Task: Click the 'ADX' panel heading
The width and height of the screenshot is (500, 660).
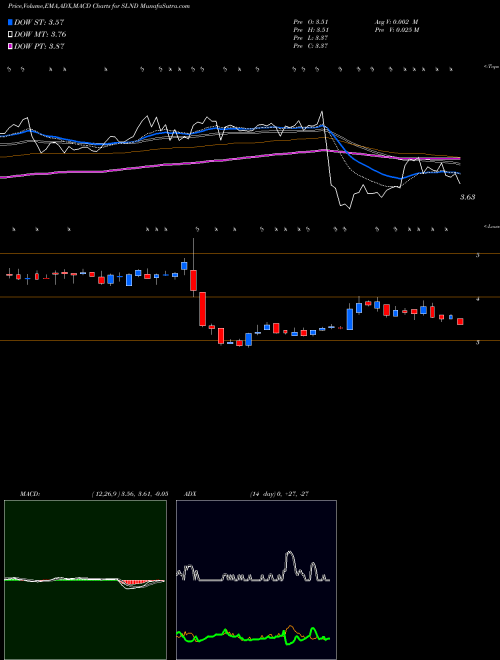Action: (x=191, y=494)
